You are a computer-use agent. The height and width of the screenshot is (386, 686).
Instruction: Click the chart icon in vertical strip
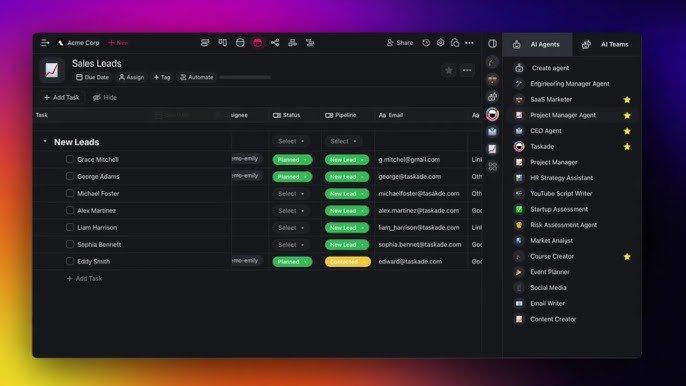pyautogui.click(x=492, y=149)
